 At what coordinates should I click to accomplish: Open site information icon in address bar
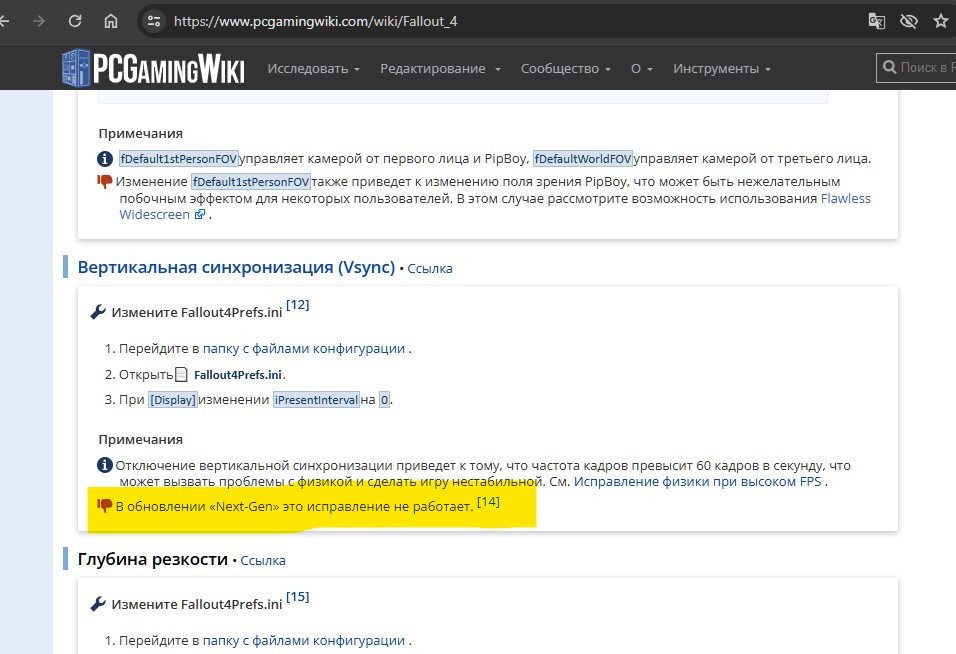pyautogui.click(x=153, y=20)
